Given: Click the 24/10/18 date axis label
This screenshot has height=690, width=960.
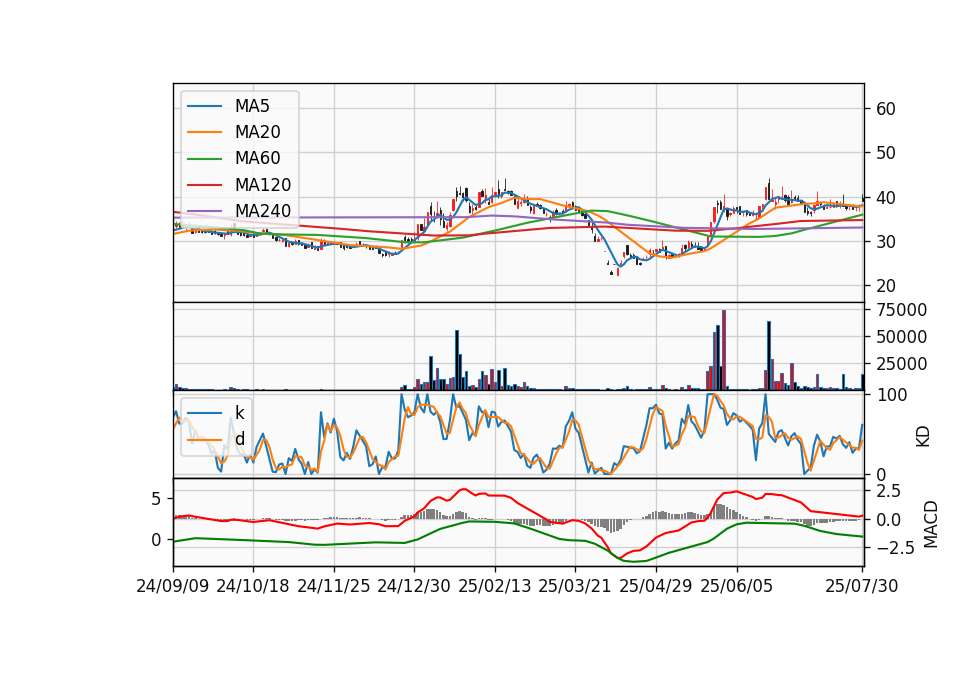Looking at the screenshot, I should (x=253, y=586).
